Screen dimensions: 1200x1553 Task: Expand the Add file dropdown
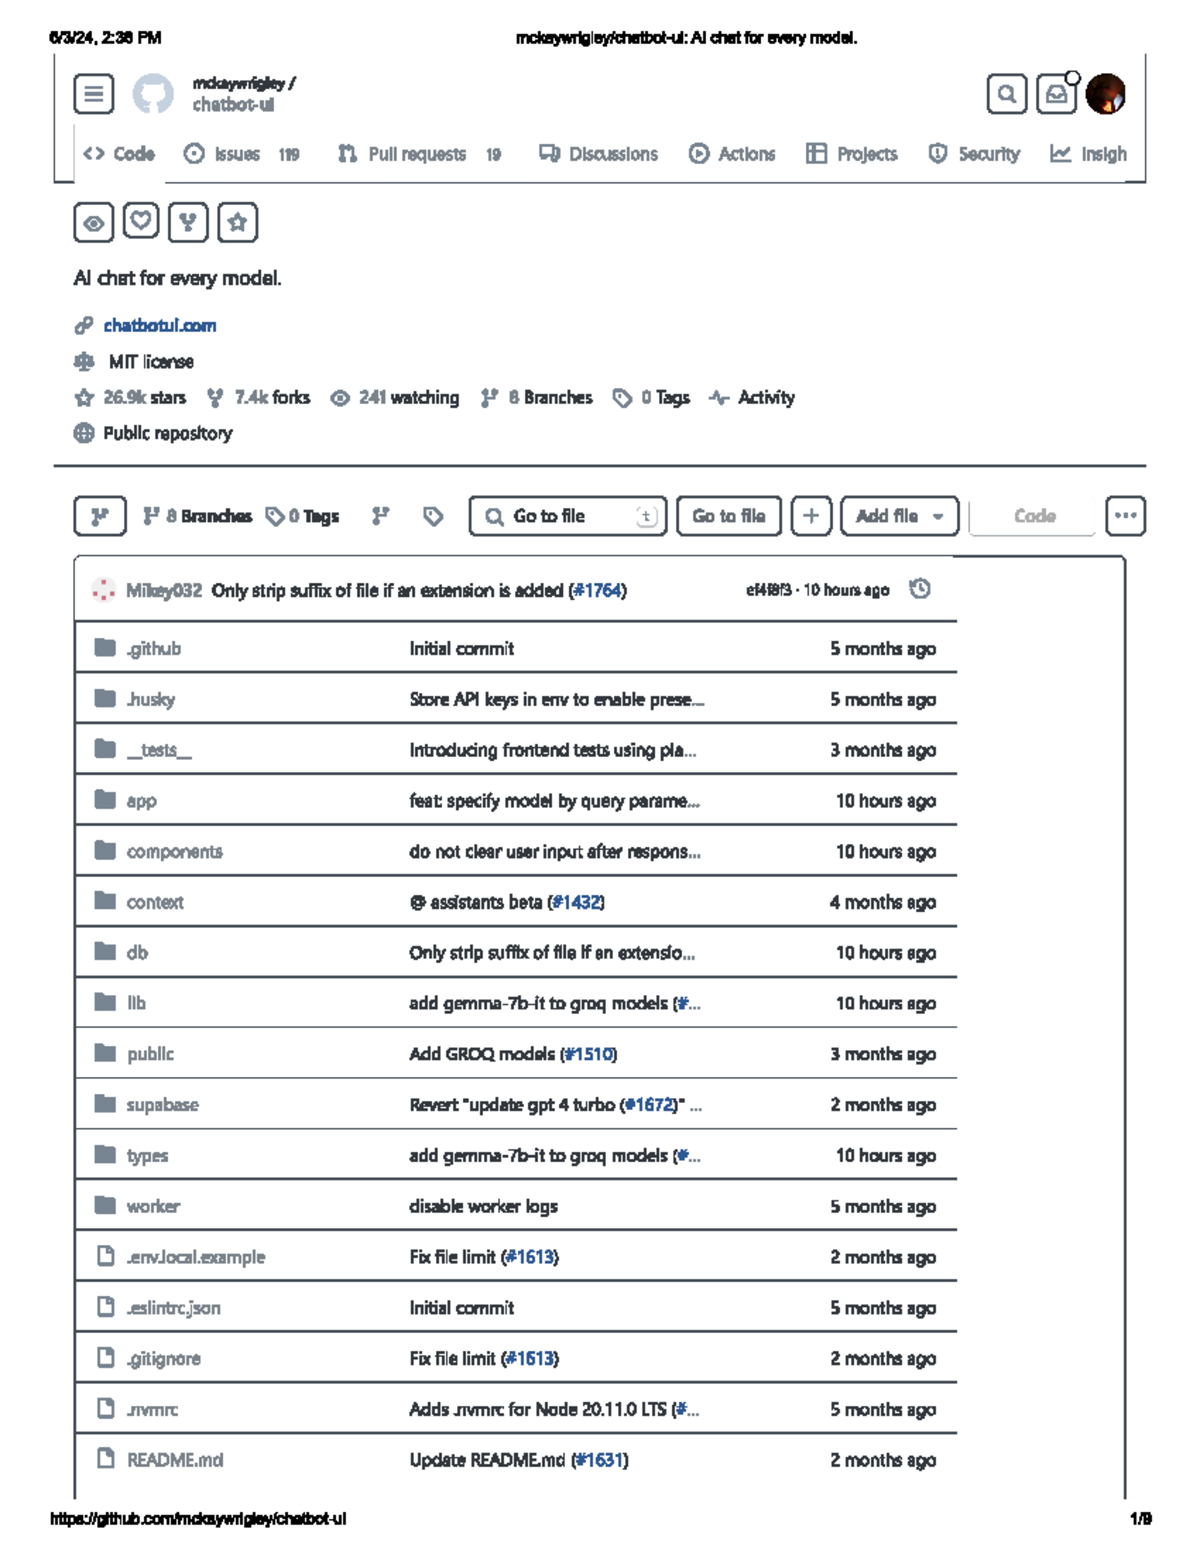click(898, 516)
